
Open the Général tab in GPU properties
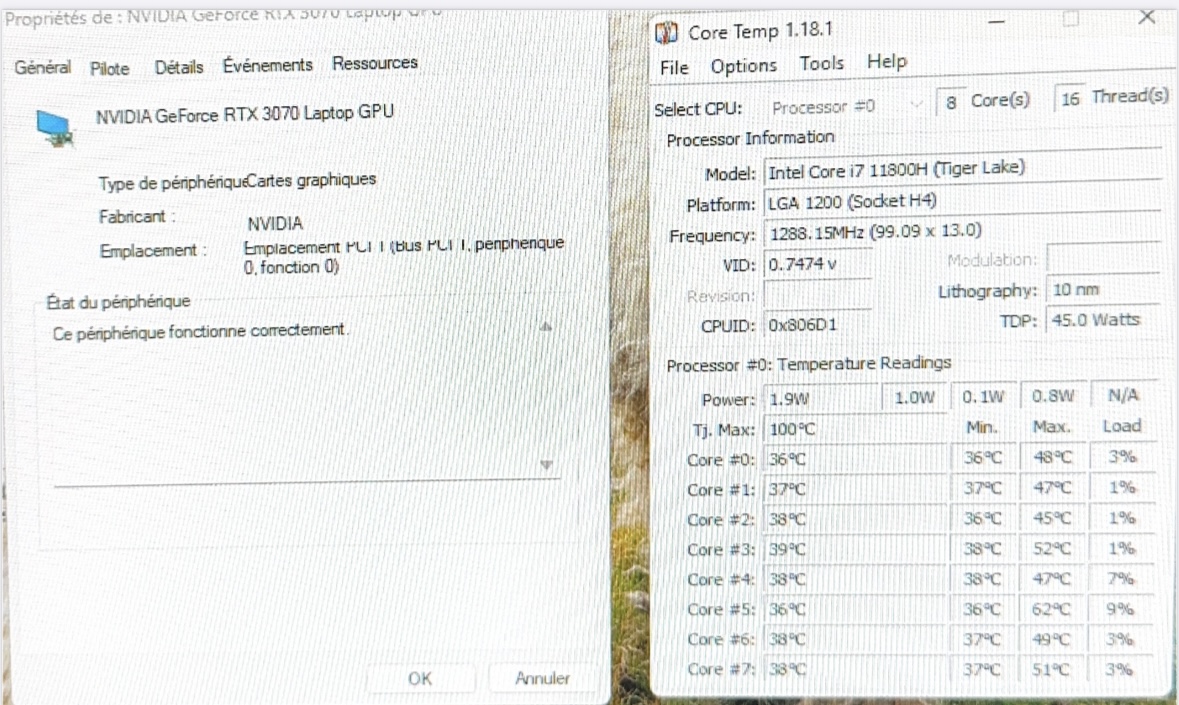[x=43, y=67]
